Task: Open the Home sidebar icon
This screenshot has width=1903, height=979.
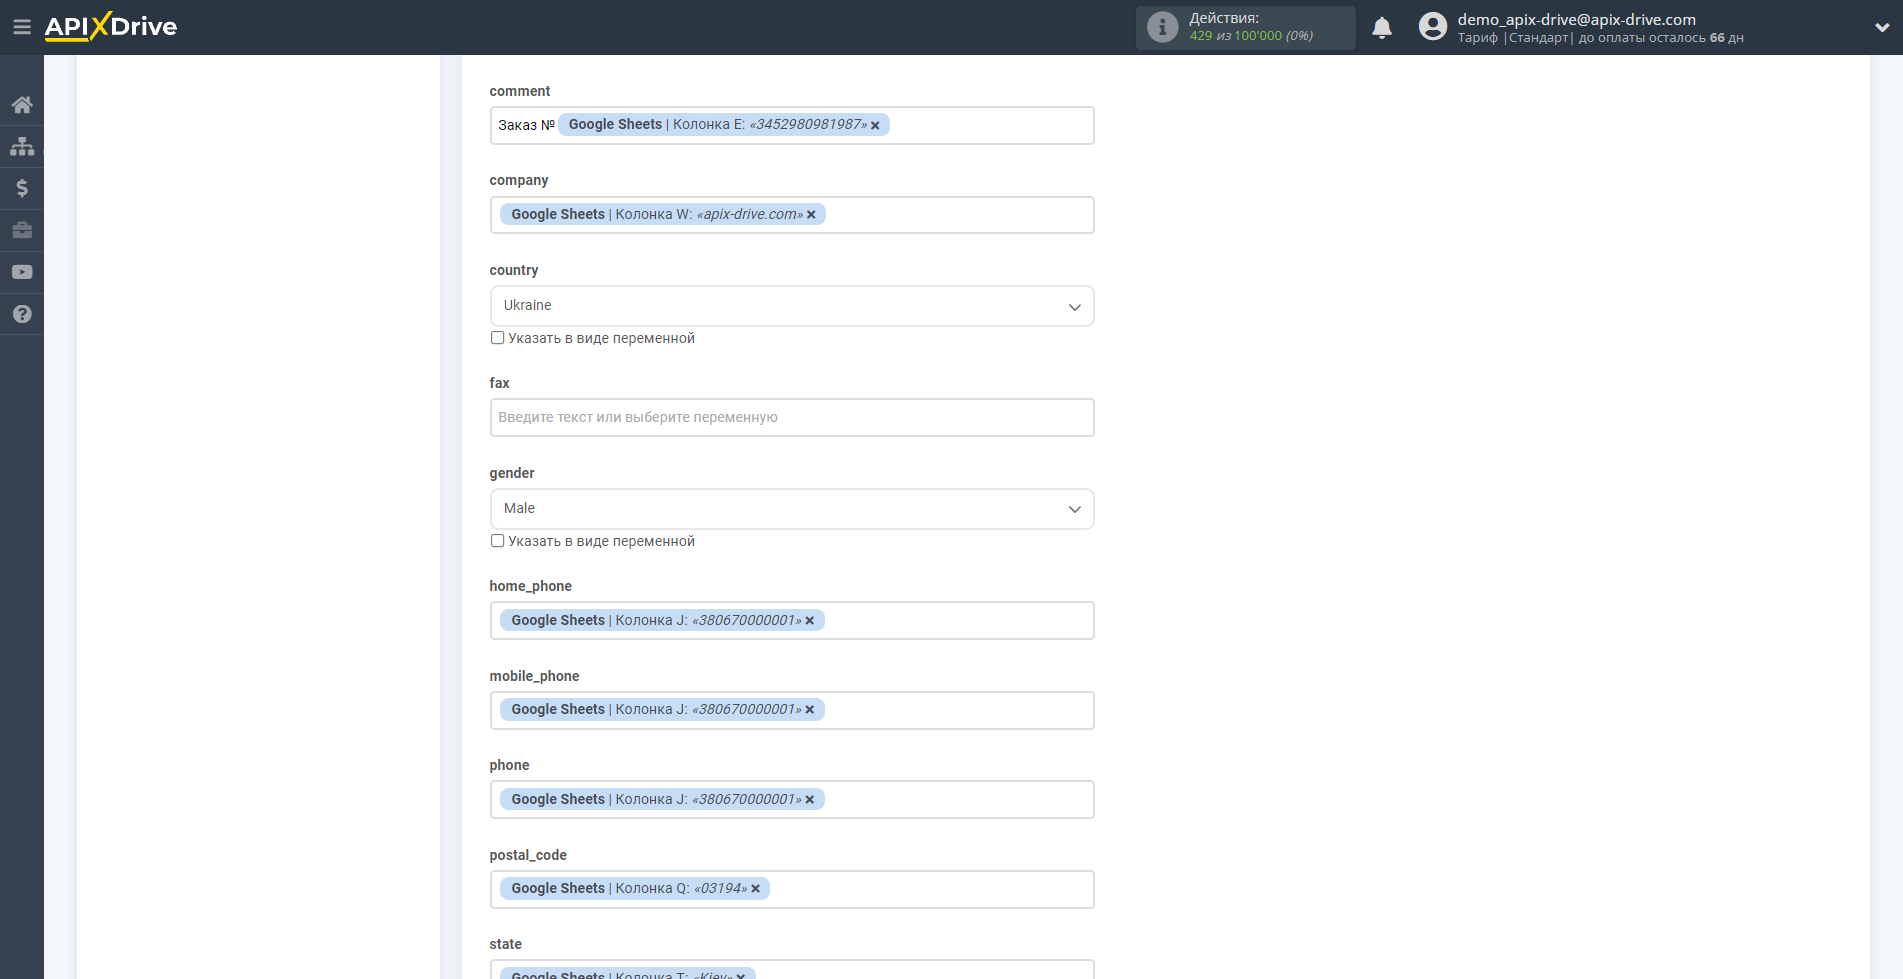Action: pos(22,105)
